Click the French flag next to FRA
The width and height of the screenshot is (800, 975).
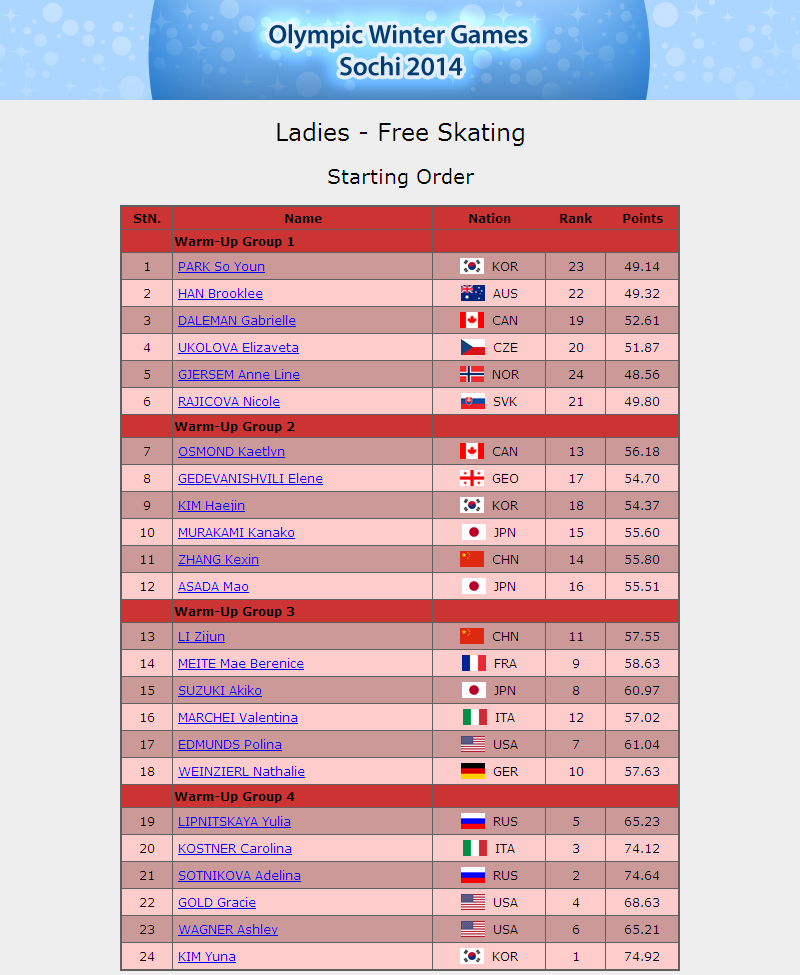[474, 663]
